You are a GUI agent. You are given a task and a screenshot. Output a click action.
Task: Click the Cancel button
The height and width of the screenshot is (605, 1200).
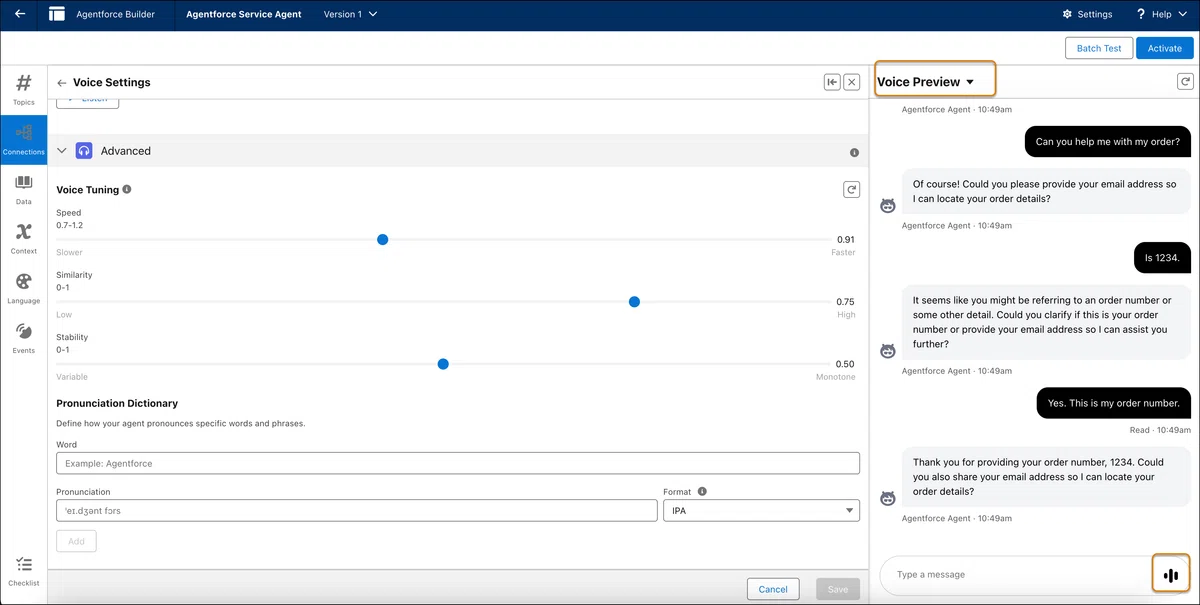pyautogui.click(x=773, y=589)
